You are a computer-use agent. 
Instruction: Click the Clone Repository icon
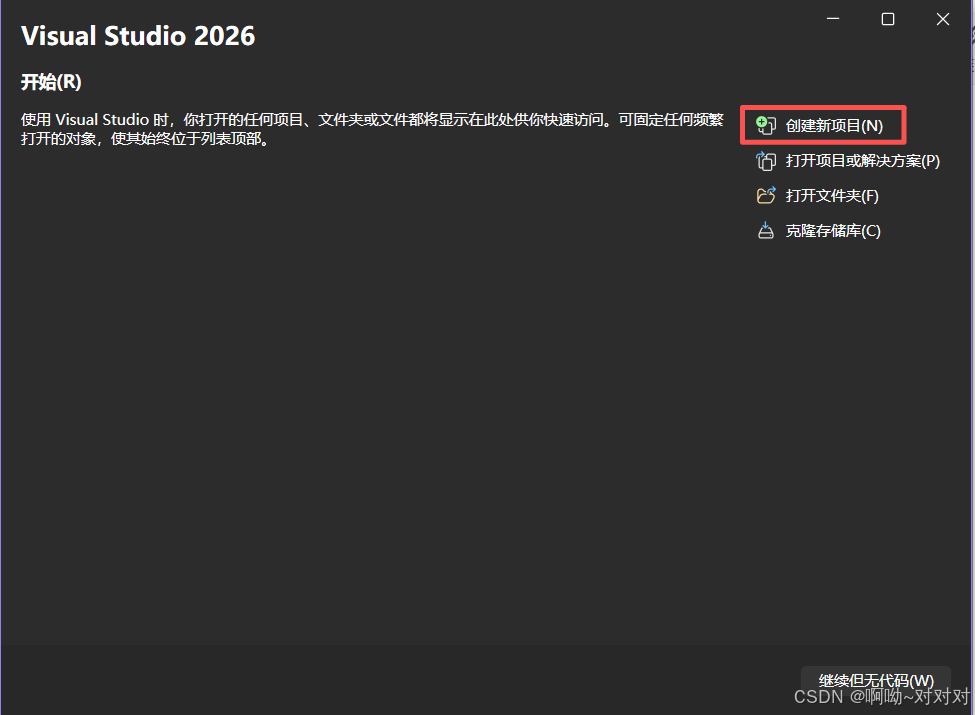click(765, 231)
